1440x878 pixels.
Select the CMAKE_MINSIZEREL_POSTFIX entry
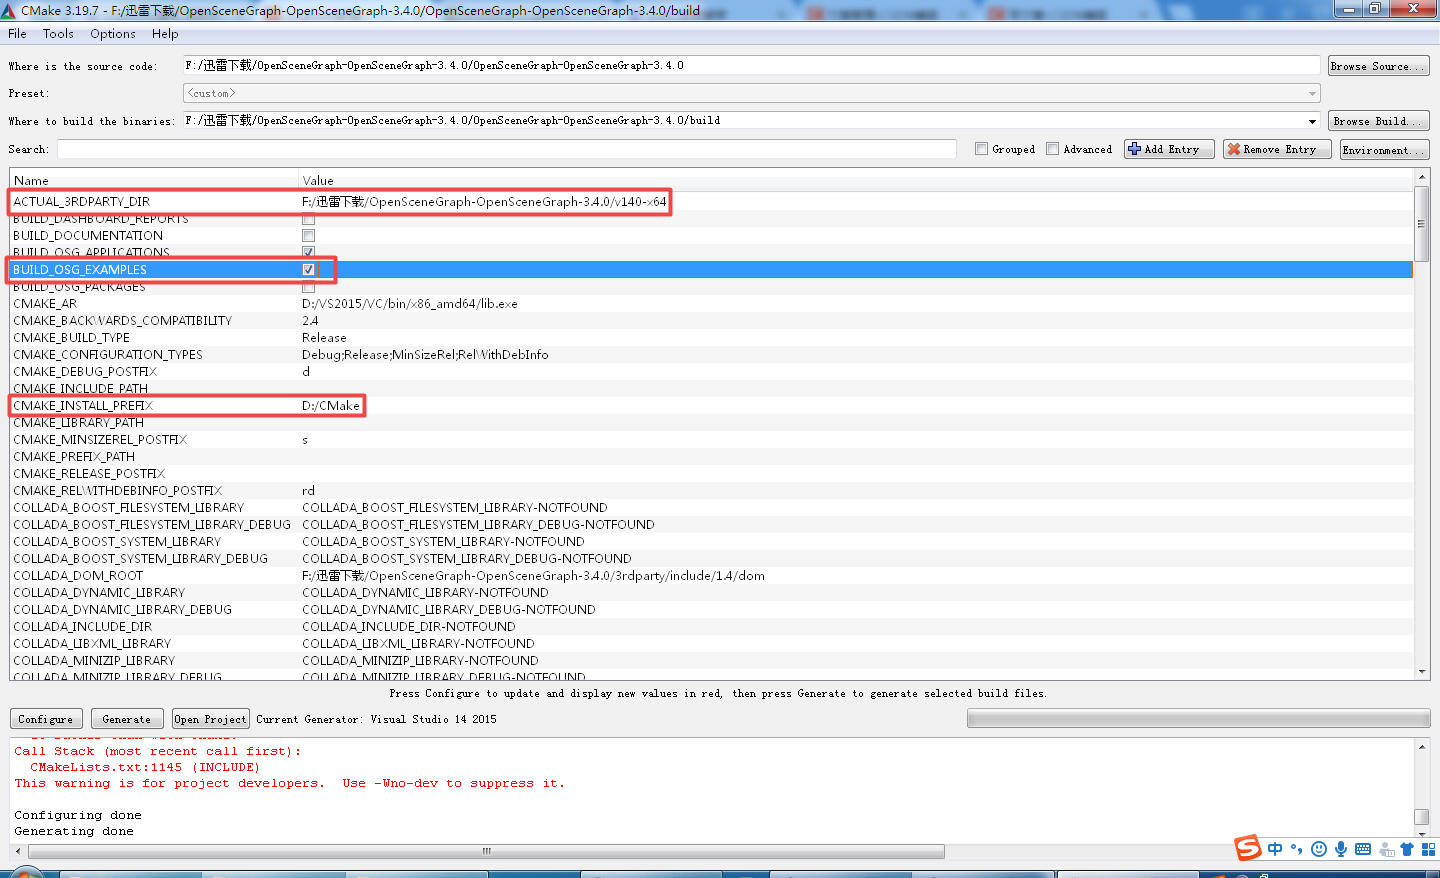(x=100, y=440)
